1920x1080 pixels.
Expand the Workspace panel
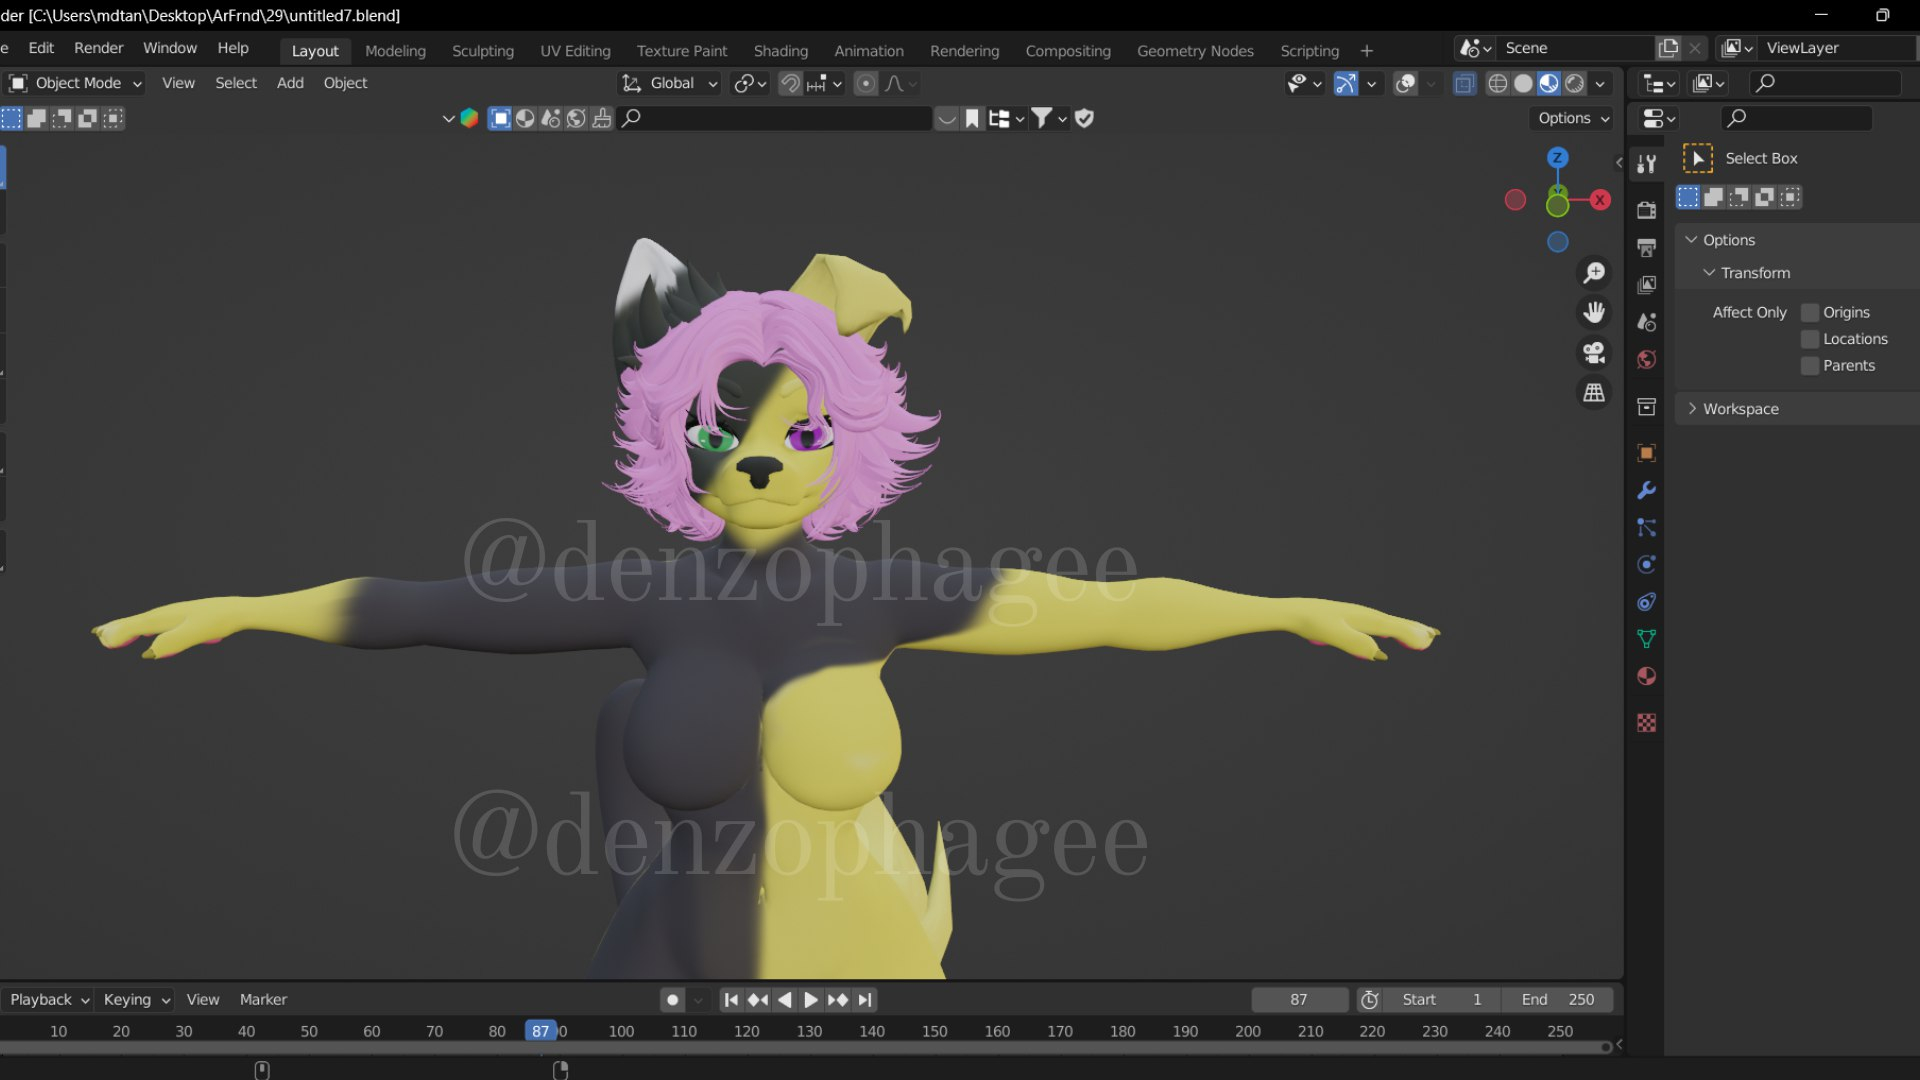pos(1740,409)
